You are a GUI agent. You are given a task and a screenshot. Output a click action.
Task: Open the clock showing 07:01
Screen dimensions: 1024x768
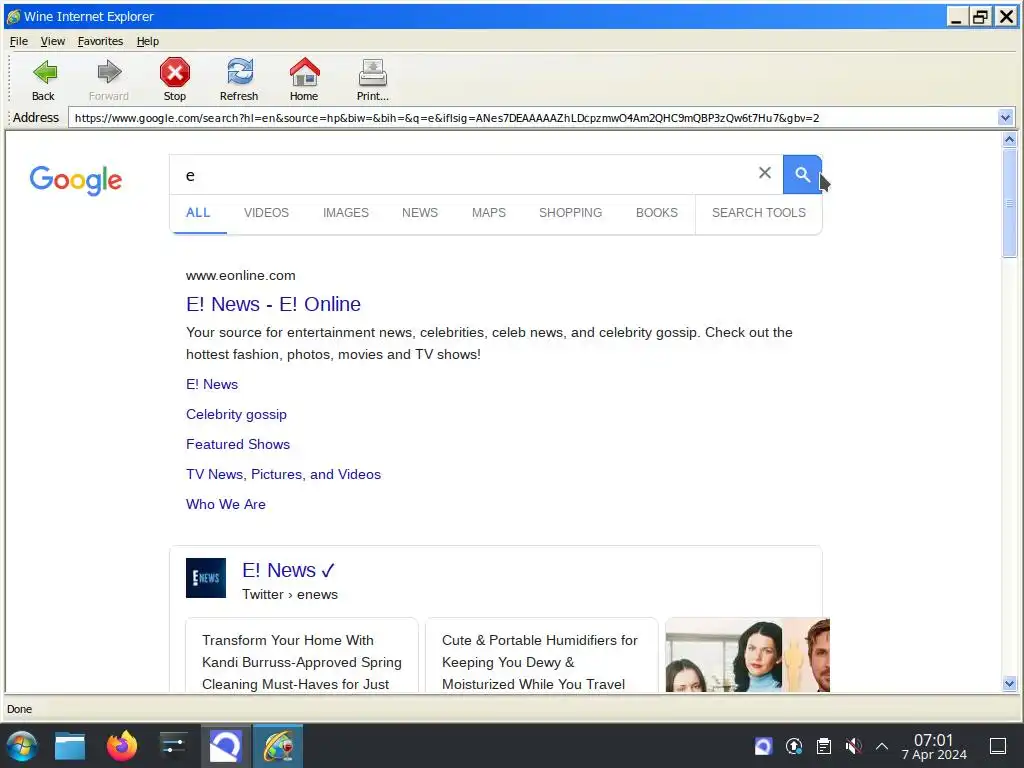(x=934, y=746)
